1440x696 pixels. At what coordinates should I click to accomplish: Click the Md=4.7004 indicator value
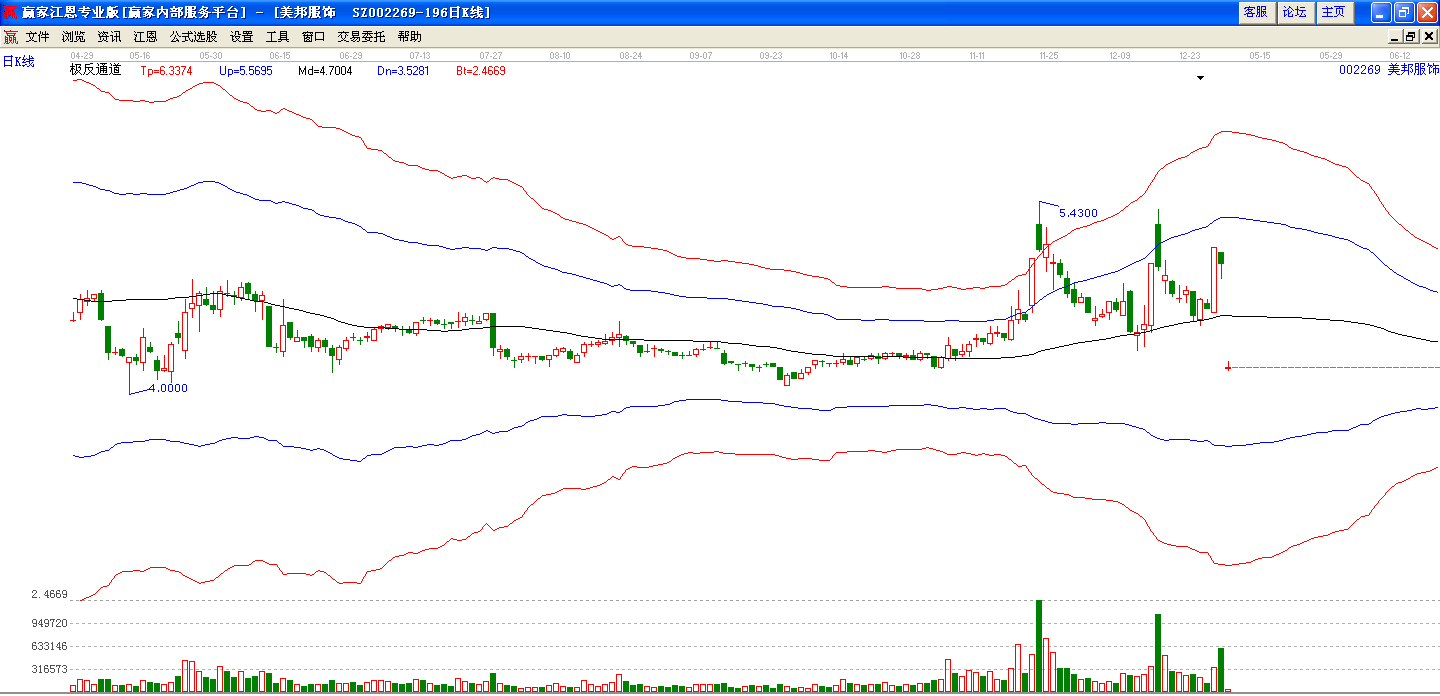325,71
